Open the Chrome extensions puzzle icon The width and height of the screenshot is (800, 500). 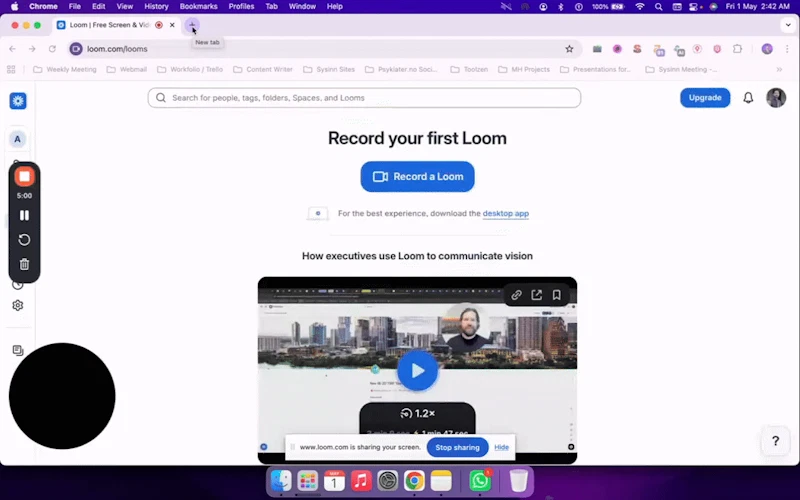click(x=737, y=49)
